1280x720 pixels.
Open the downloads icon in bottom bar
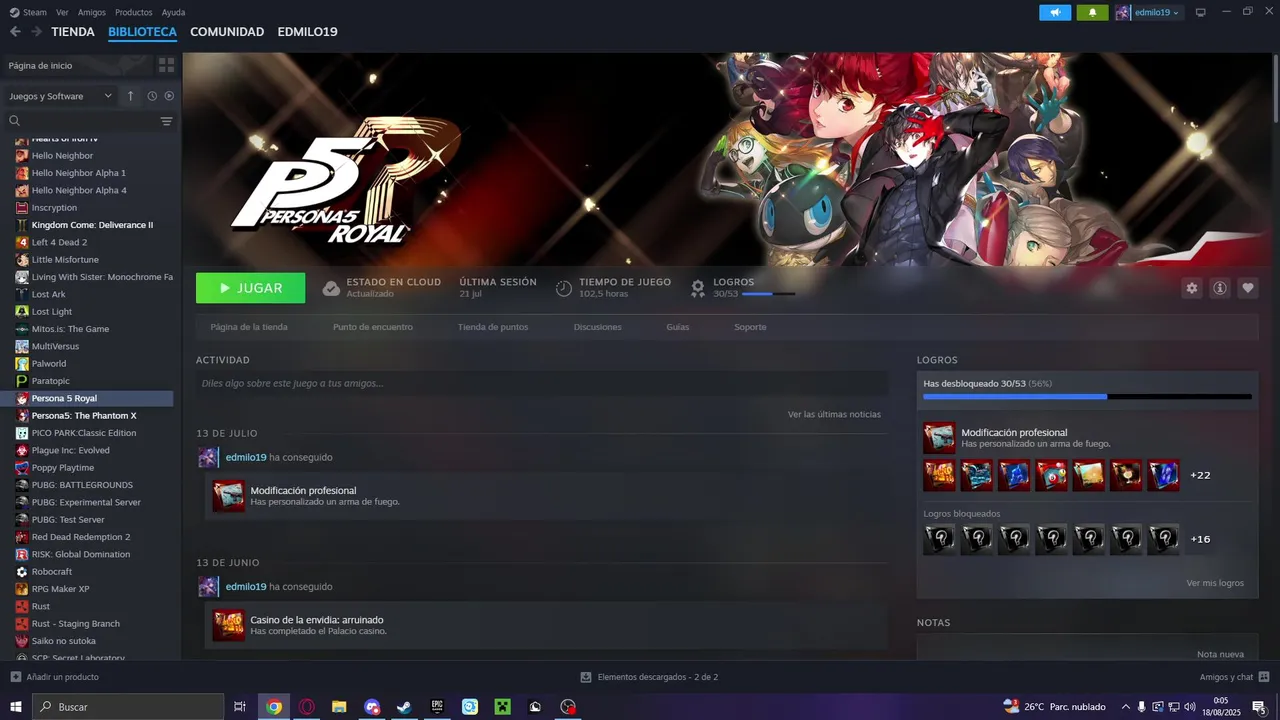click(586, 677)
